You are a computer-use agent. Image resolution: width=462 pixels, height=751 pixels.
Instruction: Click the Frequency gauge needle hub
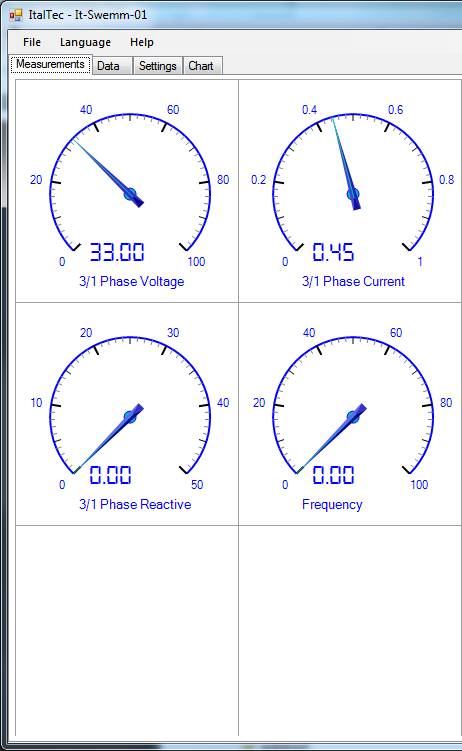pos(353,417)
